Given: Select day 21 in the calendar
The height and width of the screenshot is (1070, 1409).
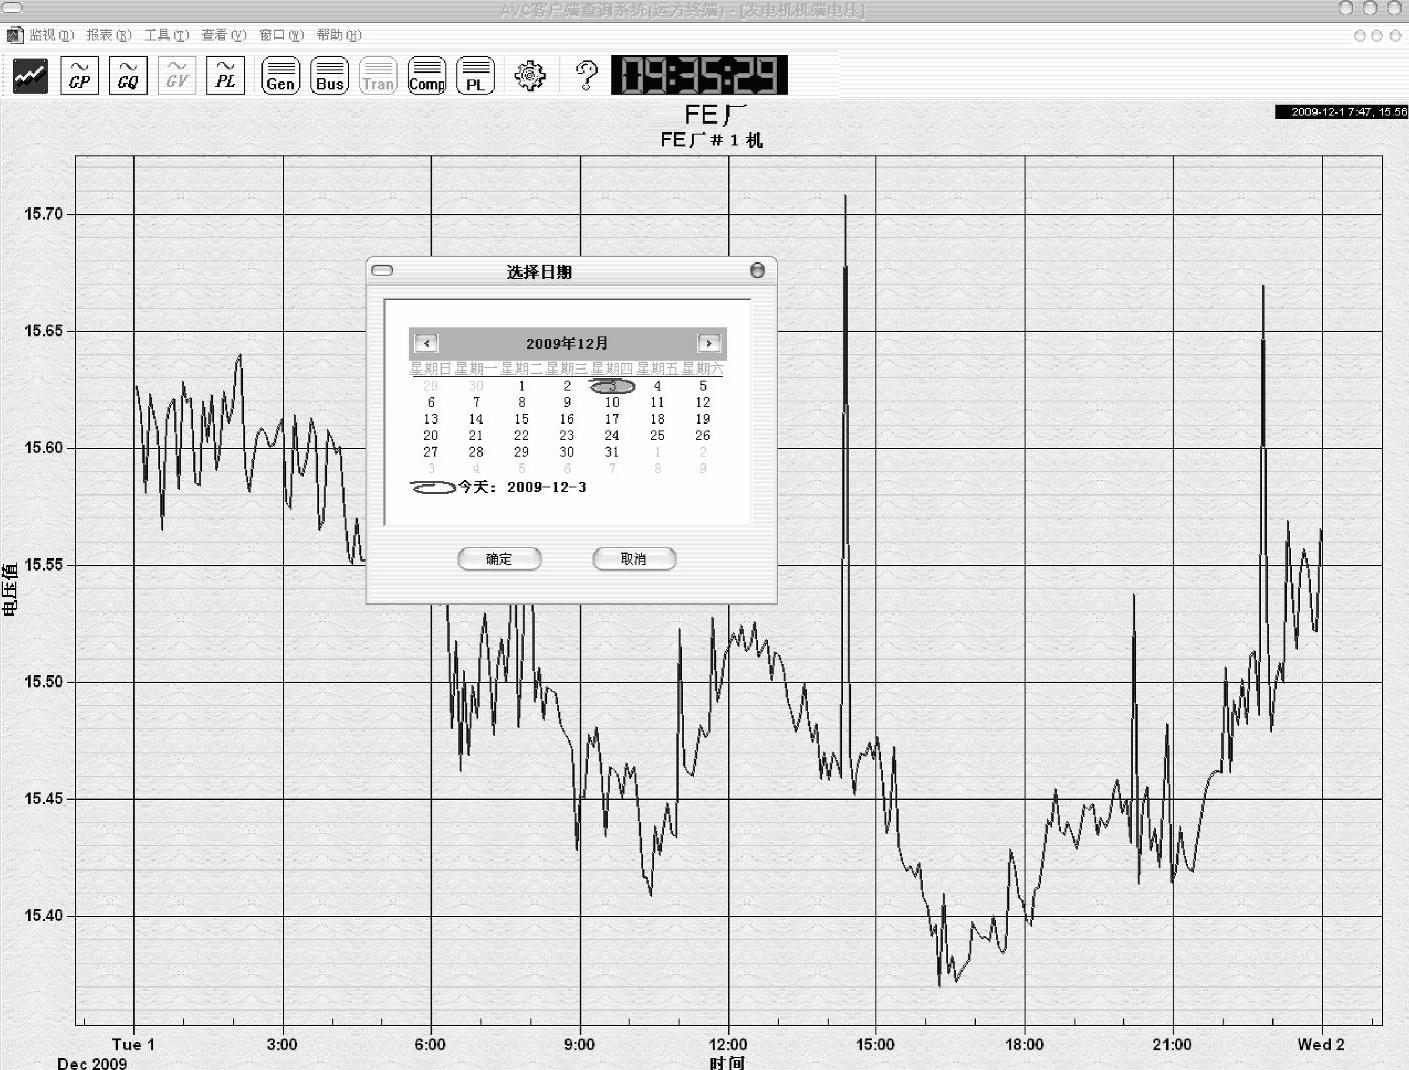Looking at the screenshot, I should [x=476, y=436].
